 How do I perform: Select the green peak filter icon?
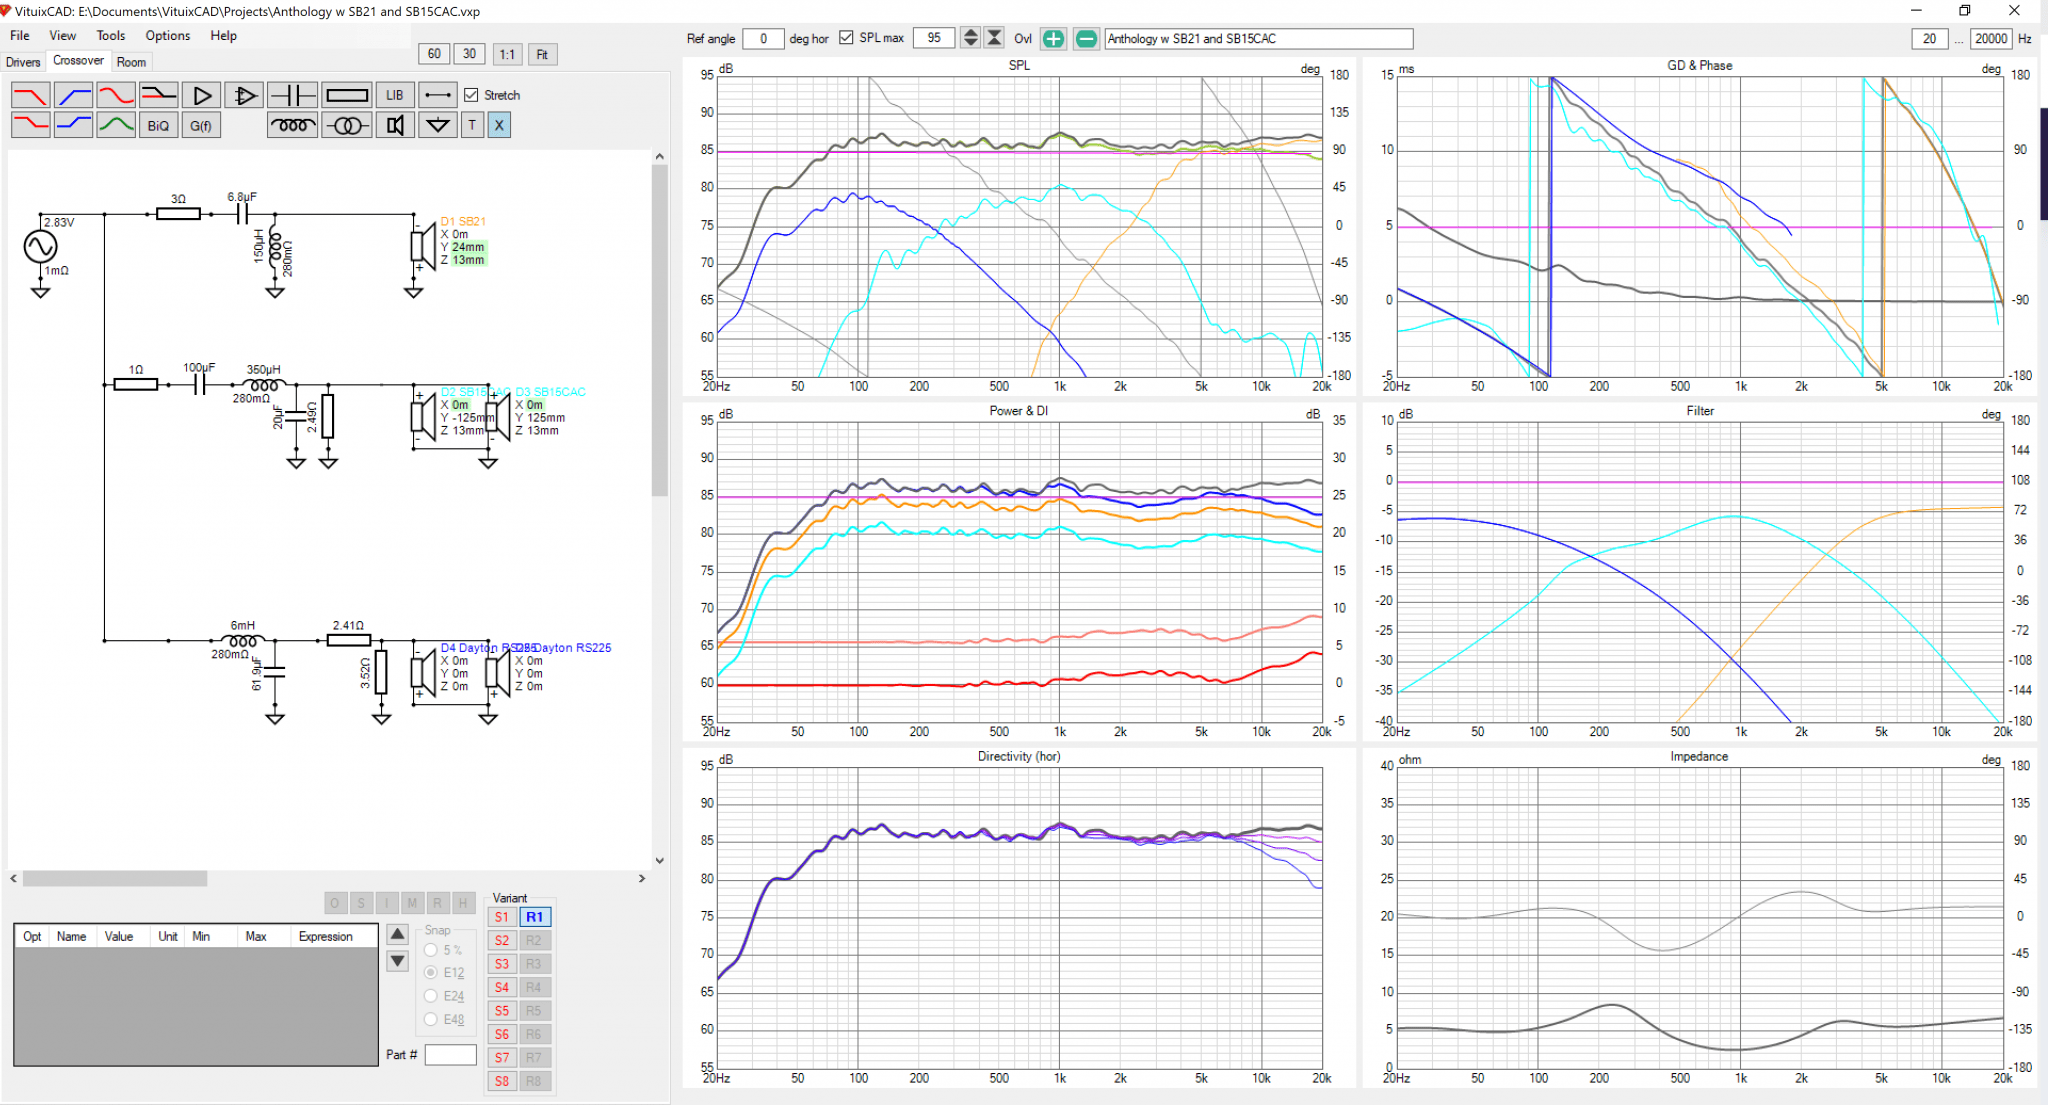[x=116, y=125]
